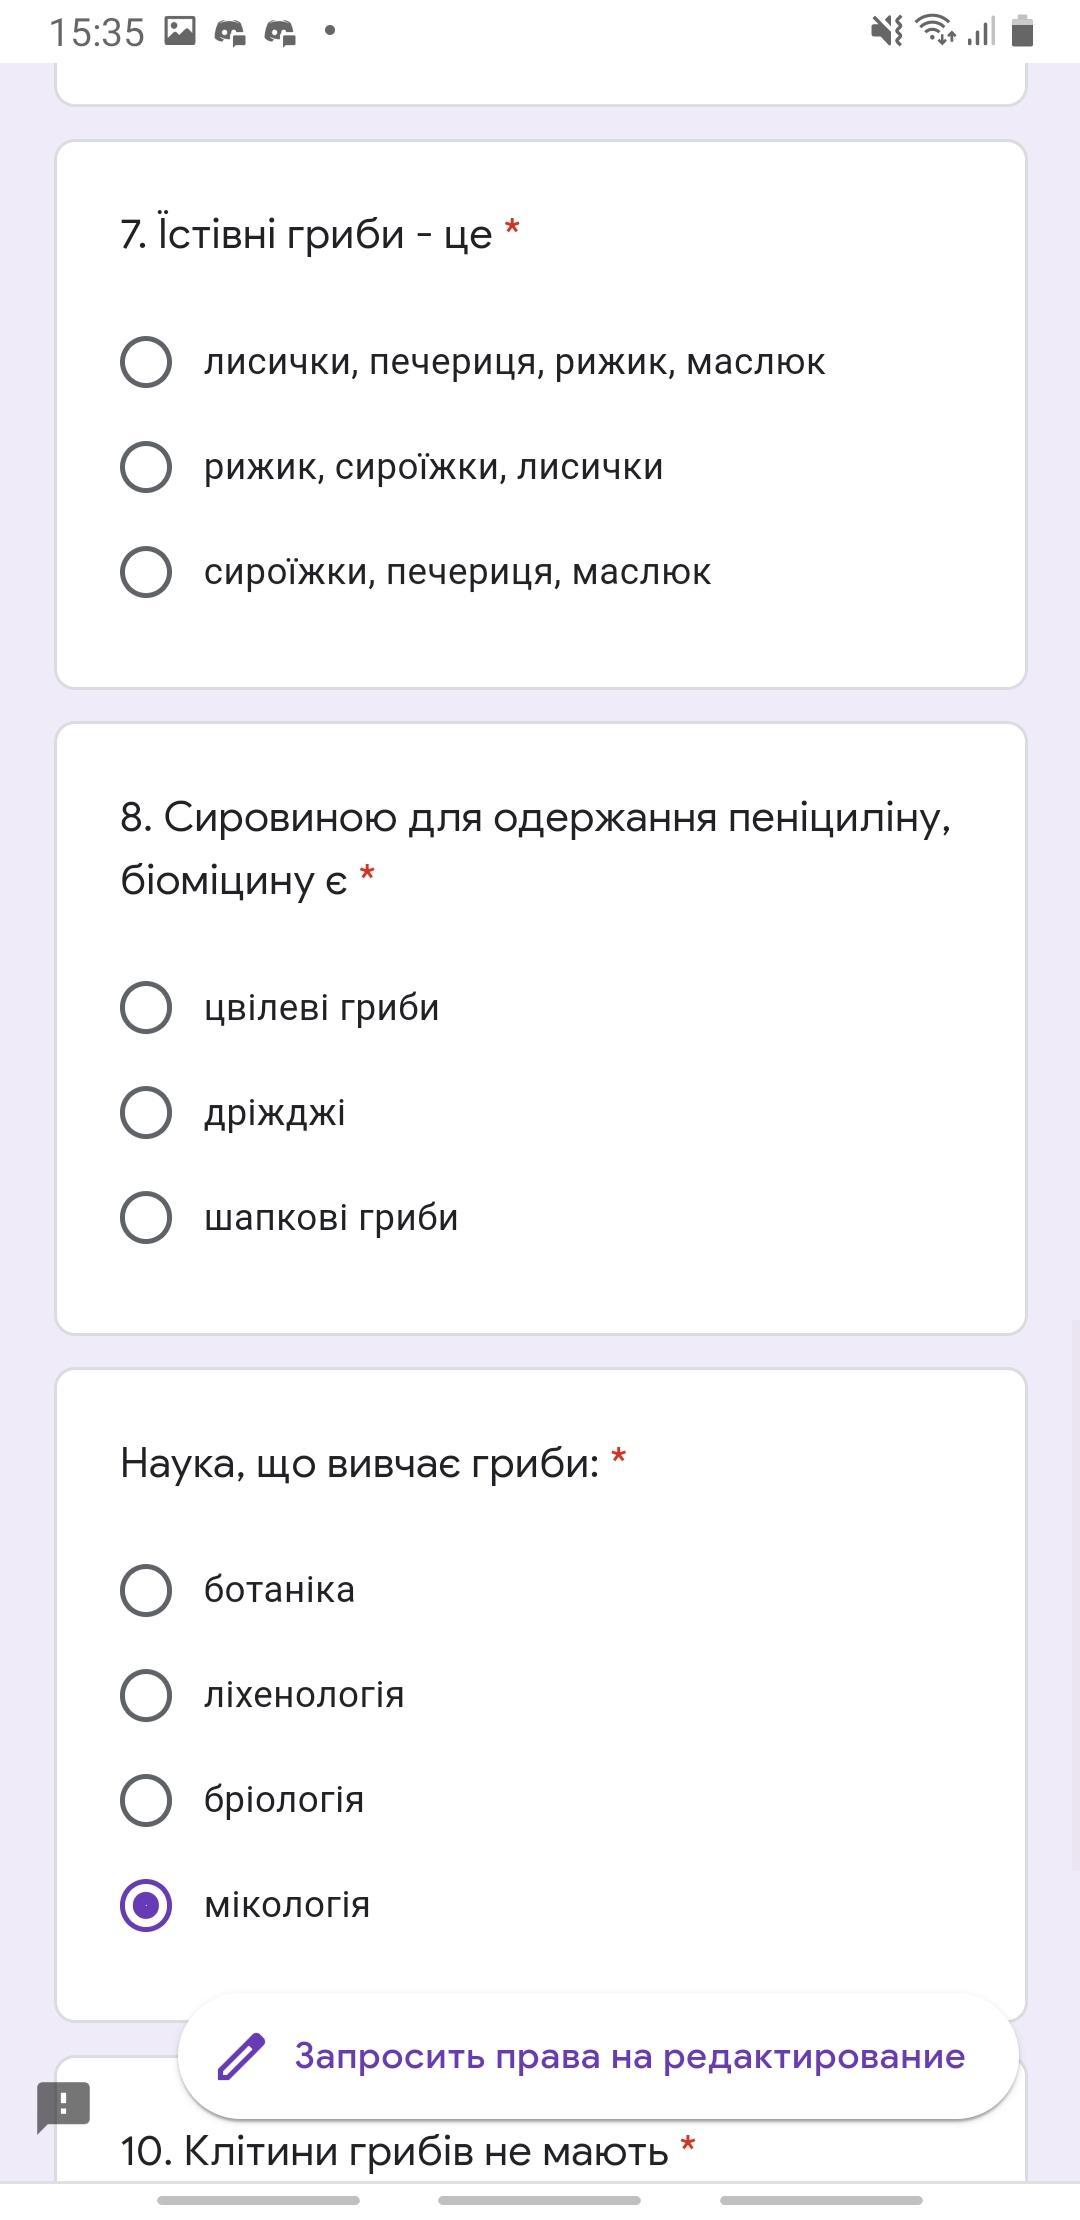
Task: Tap the center navigation bar handle
Action: click(539, 2200)
